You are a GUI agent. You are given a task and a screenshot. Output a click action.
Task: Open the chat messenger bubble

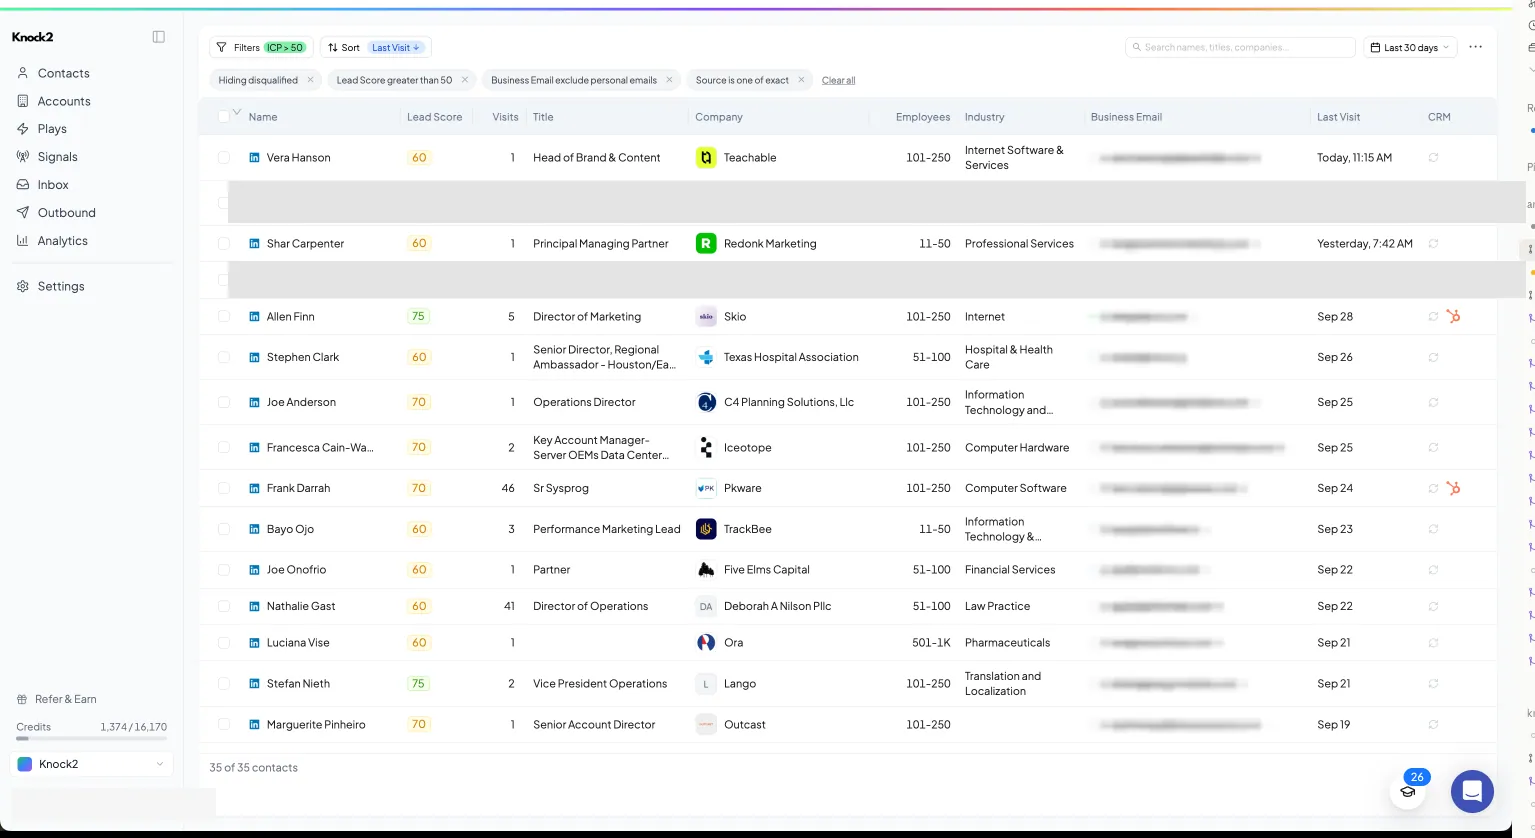click(1472, 791)
